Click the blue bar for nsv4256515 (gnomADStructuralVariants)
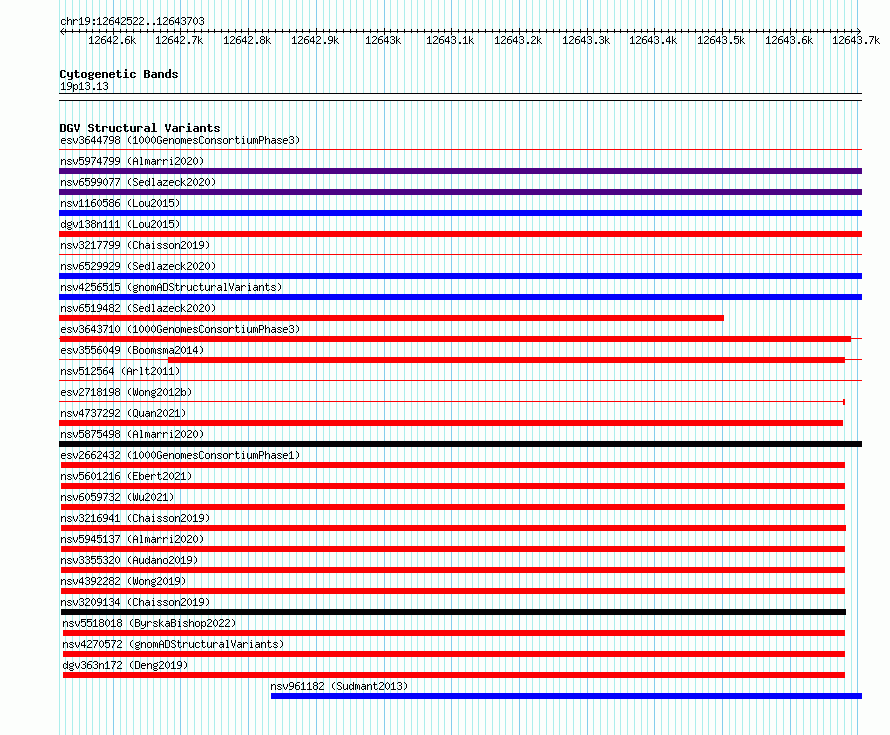The width and height of the screenshot is (890, 735). [460, 297]
